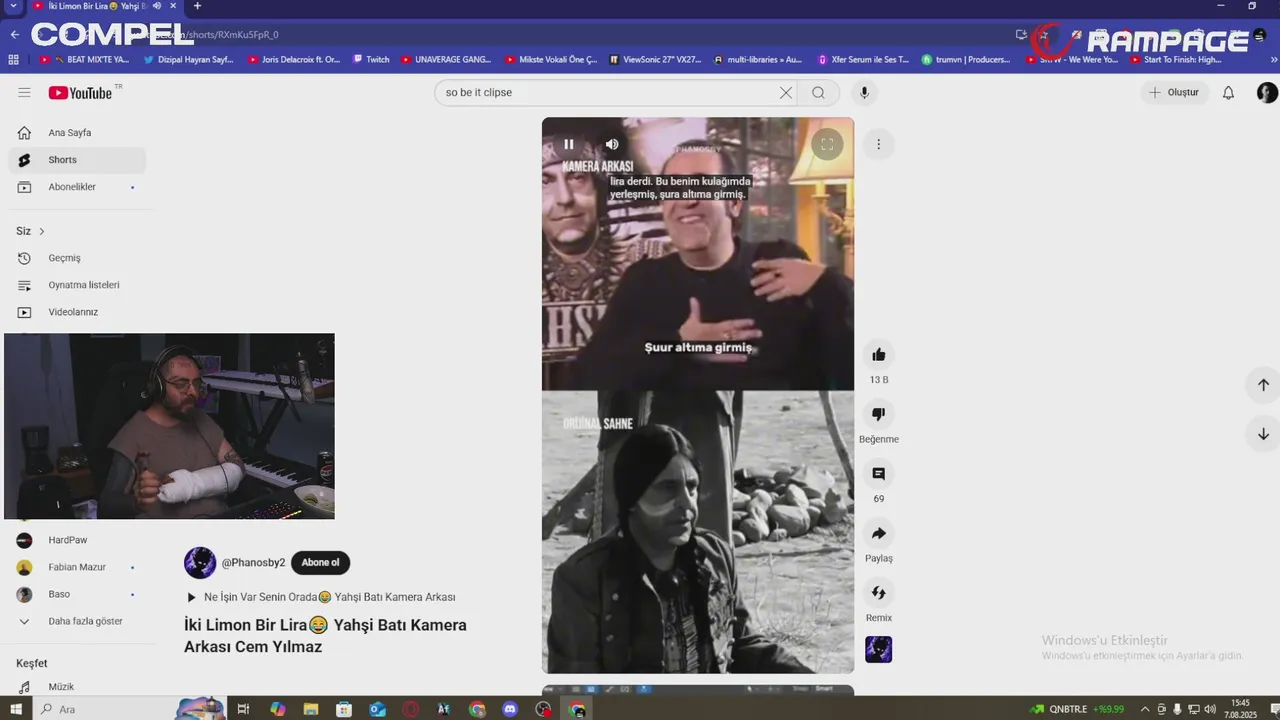Open the comments showing 69
Viewport: 1280px width, 720px height.
[878, 473]
